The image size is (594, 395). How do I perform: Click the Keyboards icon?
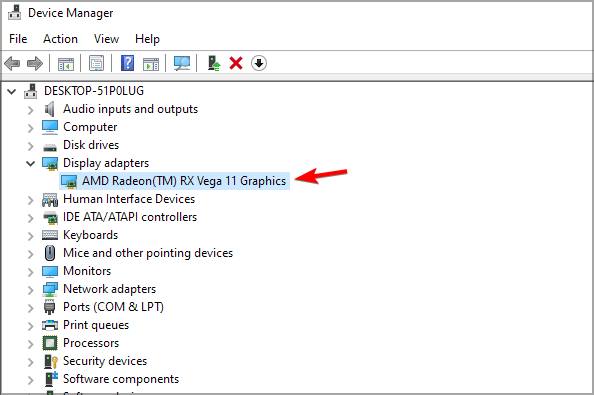coord(50,235)
